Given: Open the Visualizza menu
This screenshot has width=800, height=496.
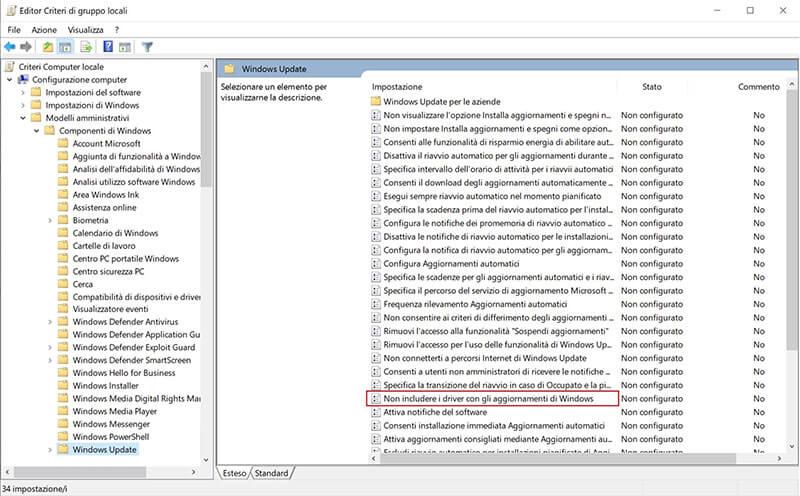Looking at the screenshot, I should pyautogui.click(x=85, y=30).
